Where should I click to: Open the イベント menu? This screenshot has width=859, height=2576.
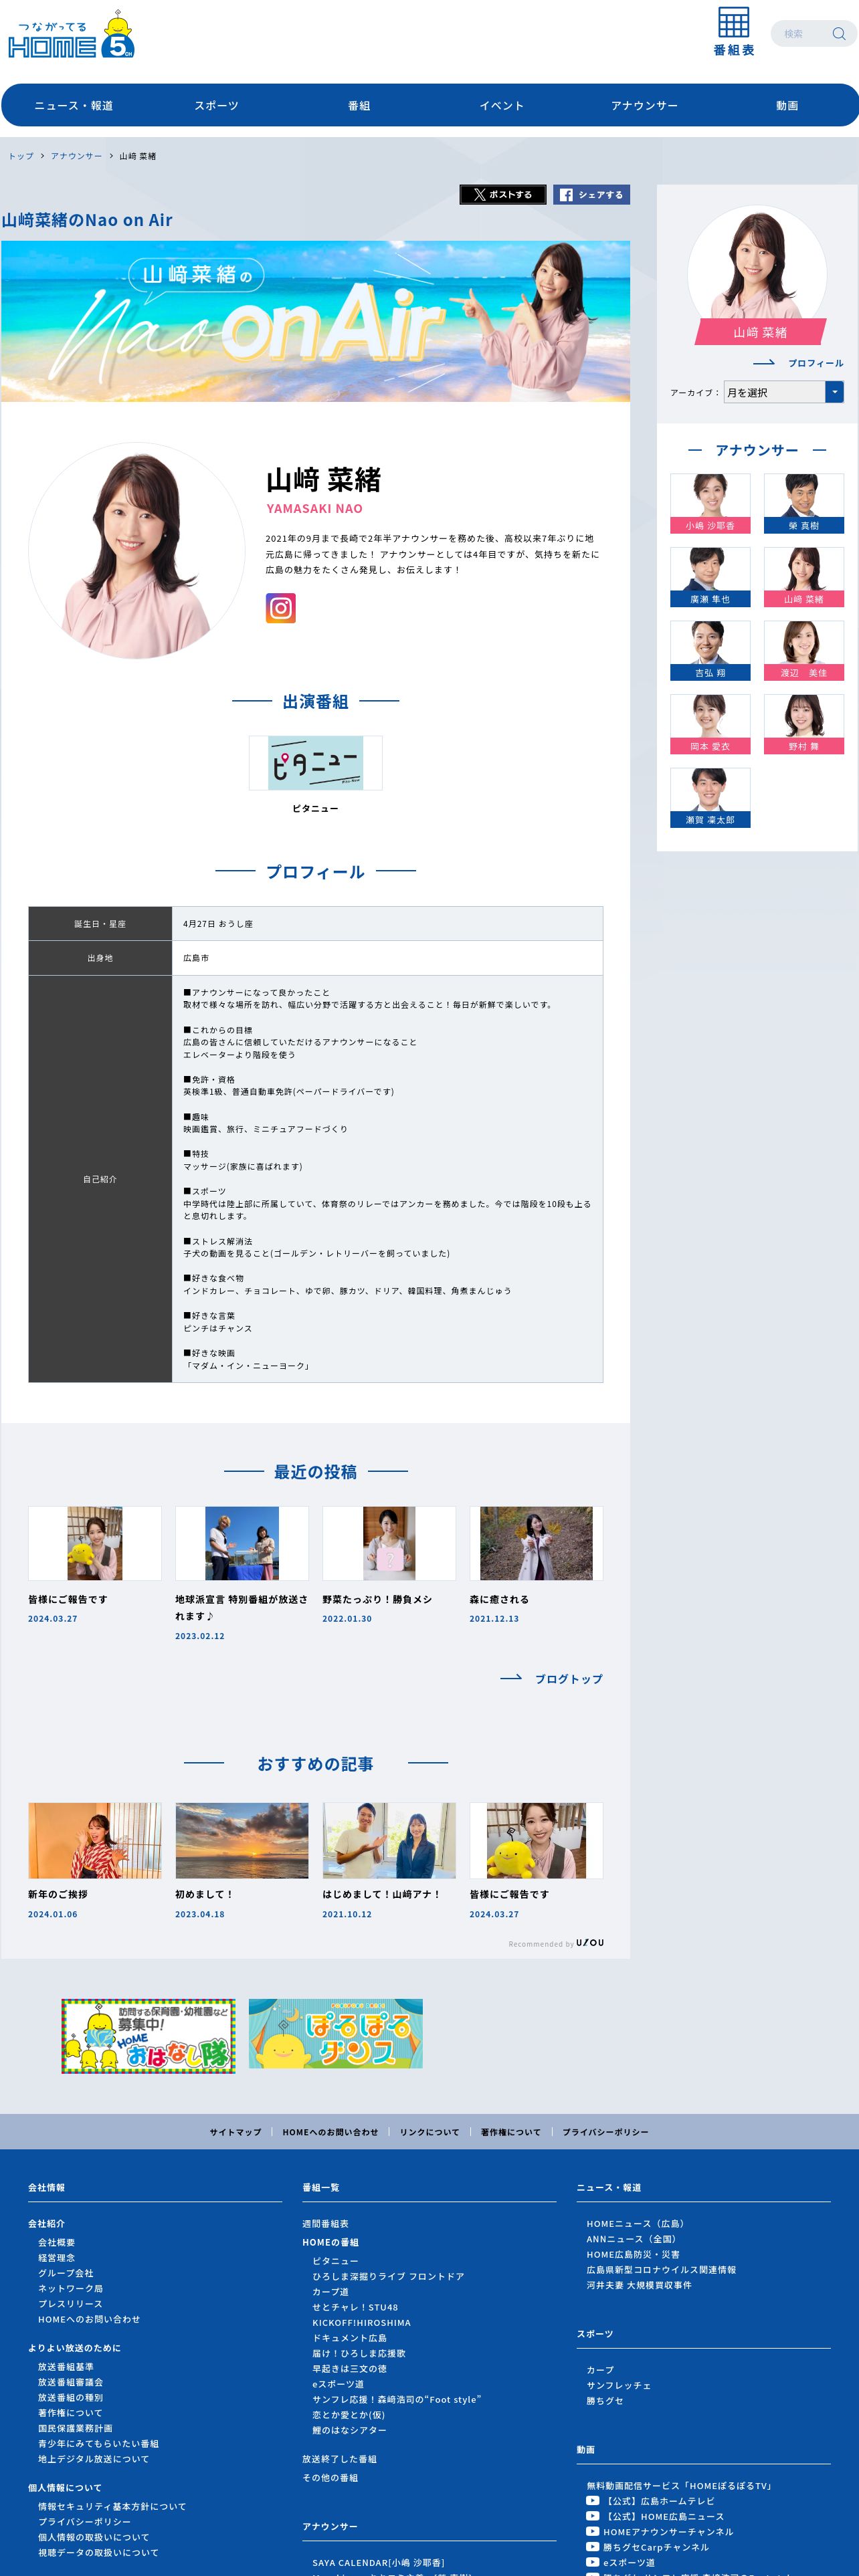[501, 105]
